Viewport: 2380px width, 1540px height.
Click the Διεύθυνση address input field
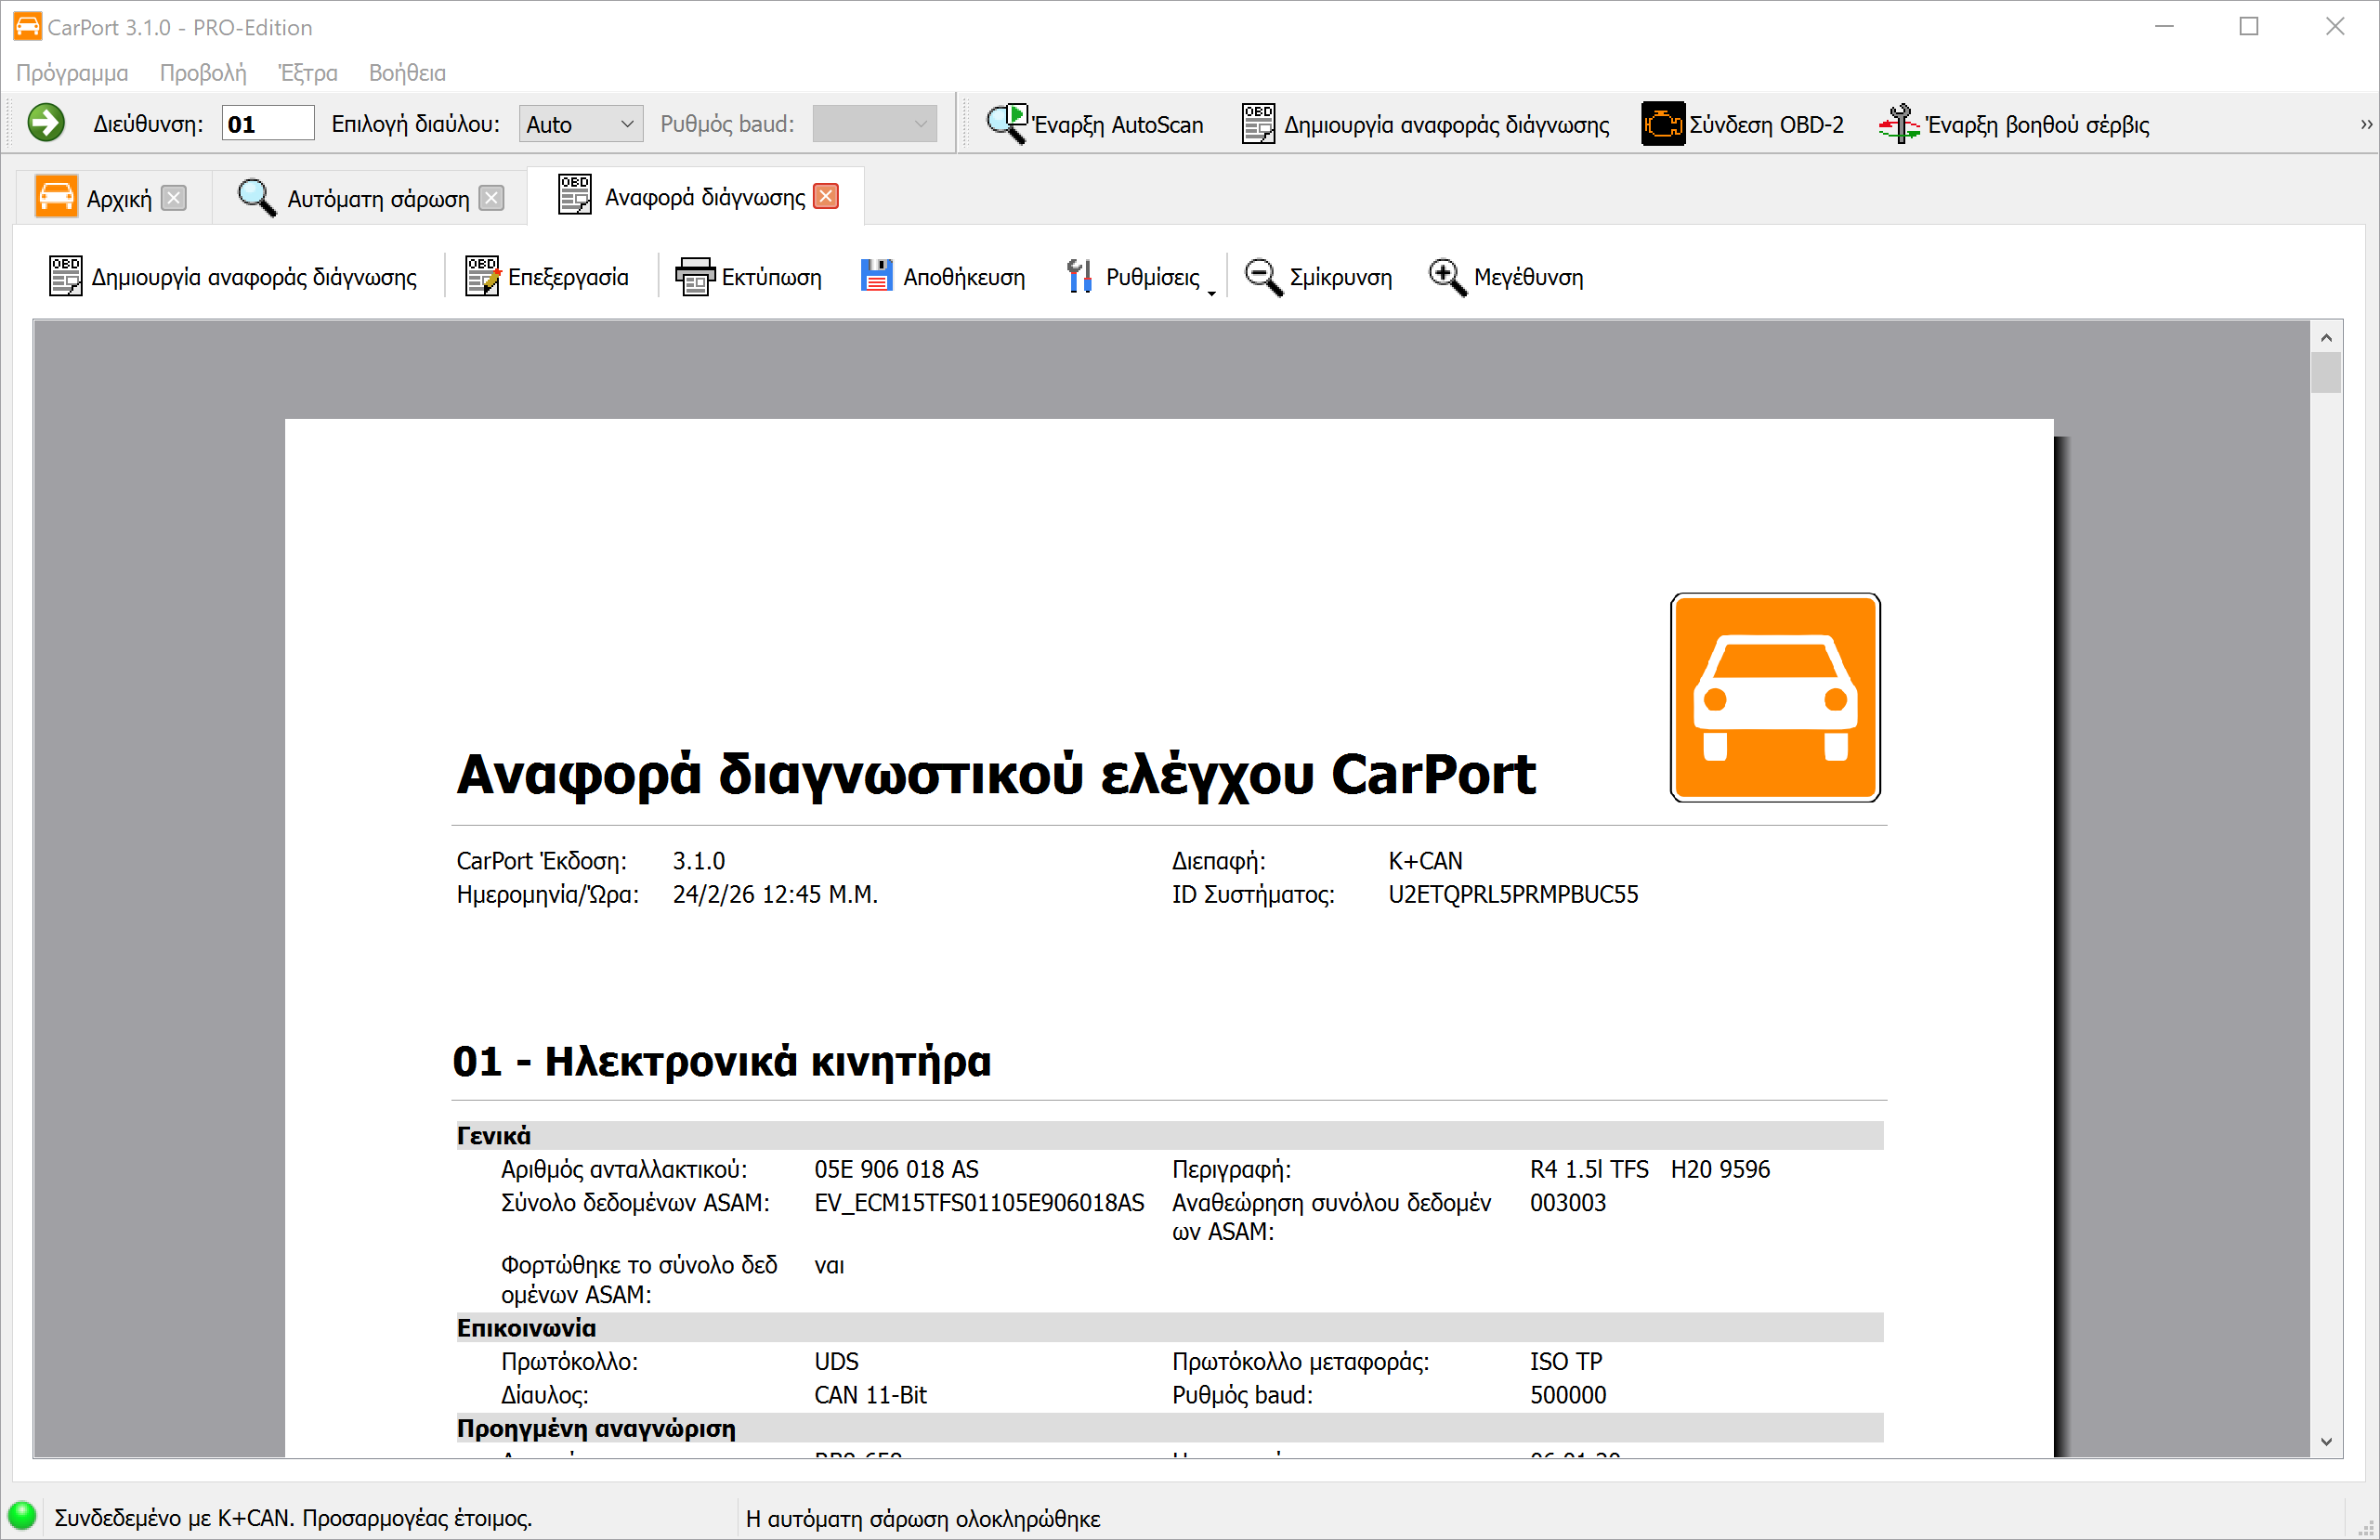[x=267, y=124]
